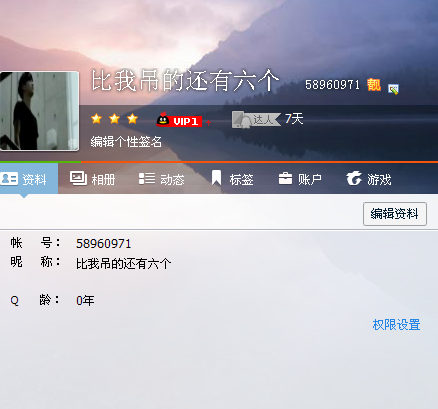Viewport: 438px width, 409px height.
Task: Open the 权限设置 link
Action: (396, 325)
